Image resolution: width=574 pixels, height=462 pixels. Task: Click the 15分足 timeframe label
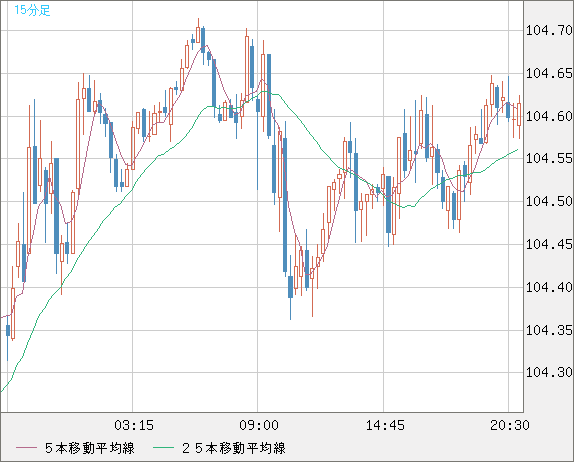pyautogui.click(x=32, y=10)
